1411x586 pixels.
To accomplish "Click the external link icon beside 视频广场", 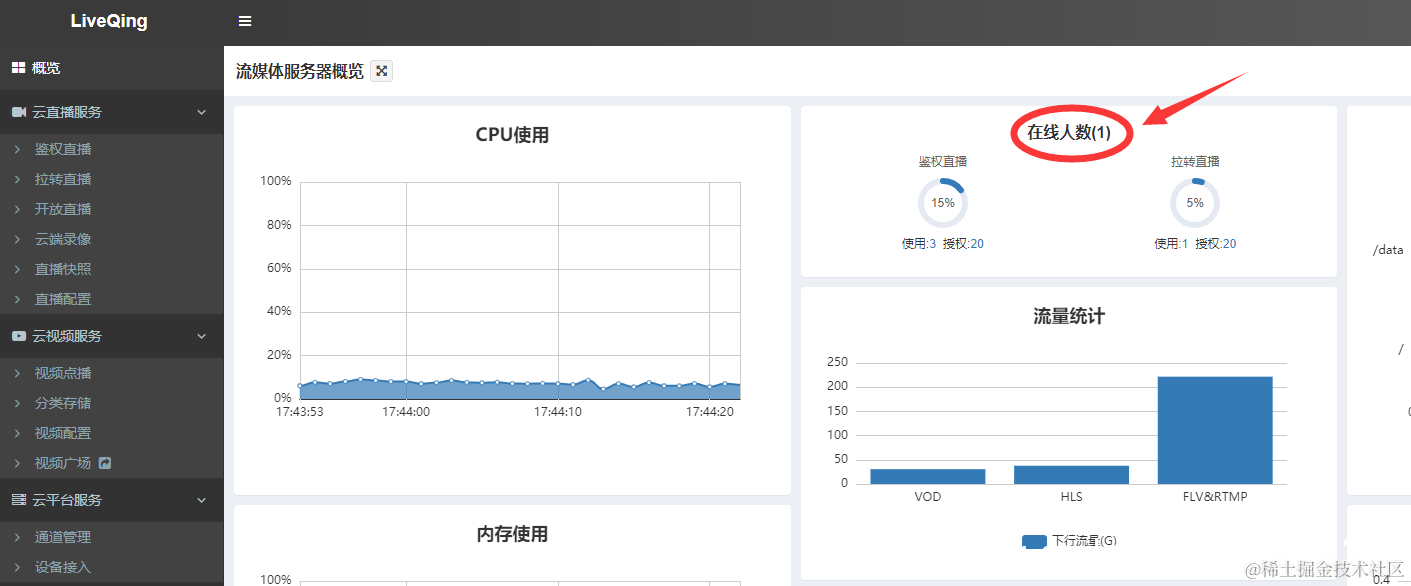I will pyautogui.click(x=105, y=463).
